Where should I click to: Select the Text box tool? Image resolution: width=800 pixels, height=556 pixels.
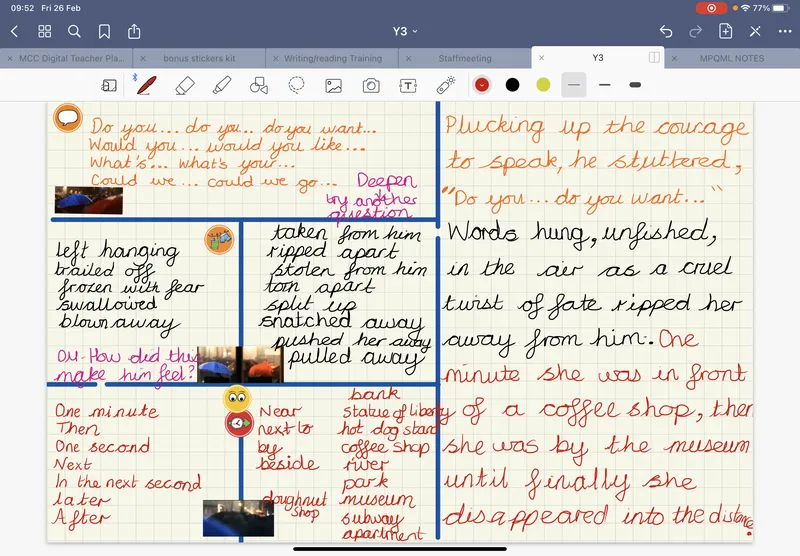pyautogui.click(x=408, y=85)
